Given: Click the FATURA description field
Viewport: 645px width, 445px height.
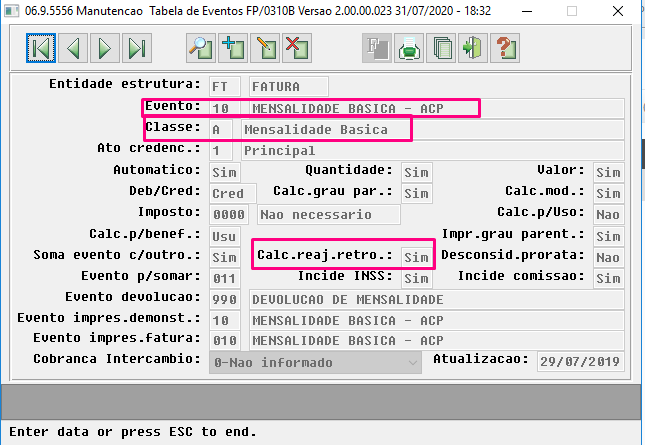Looking at the screenshot, I should pyautogui.click(x=289, y=86).
